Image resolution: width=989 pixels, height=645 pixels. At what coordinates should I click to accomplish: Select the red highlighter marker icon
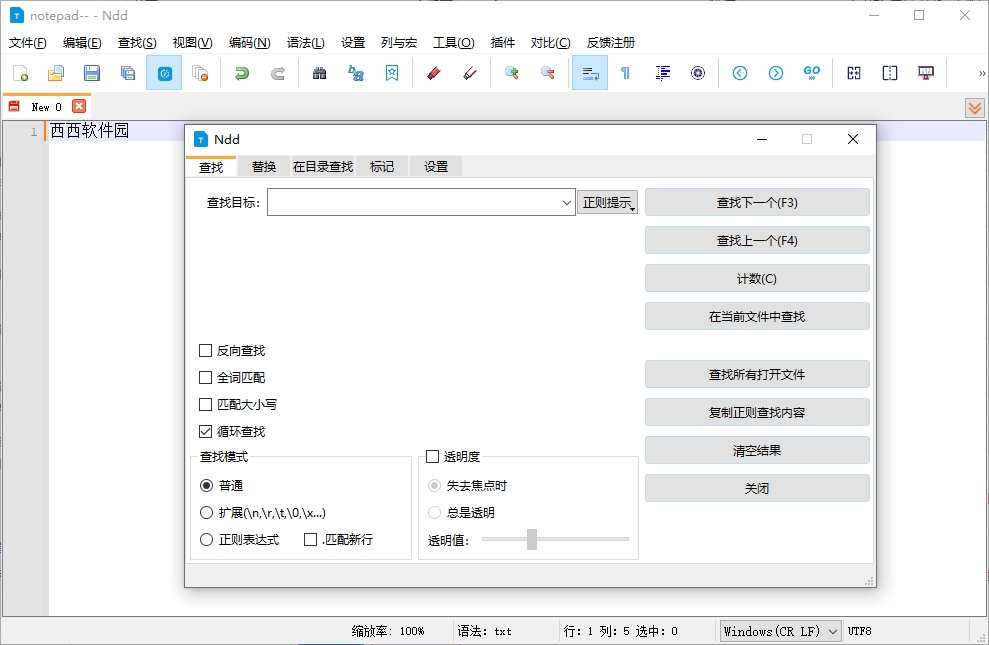[x=433, y=73]
